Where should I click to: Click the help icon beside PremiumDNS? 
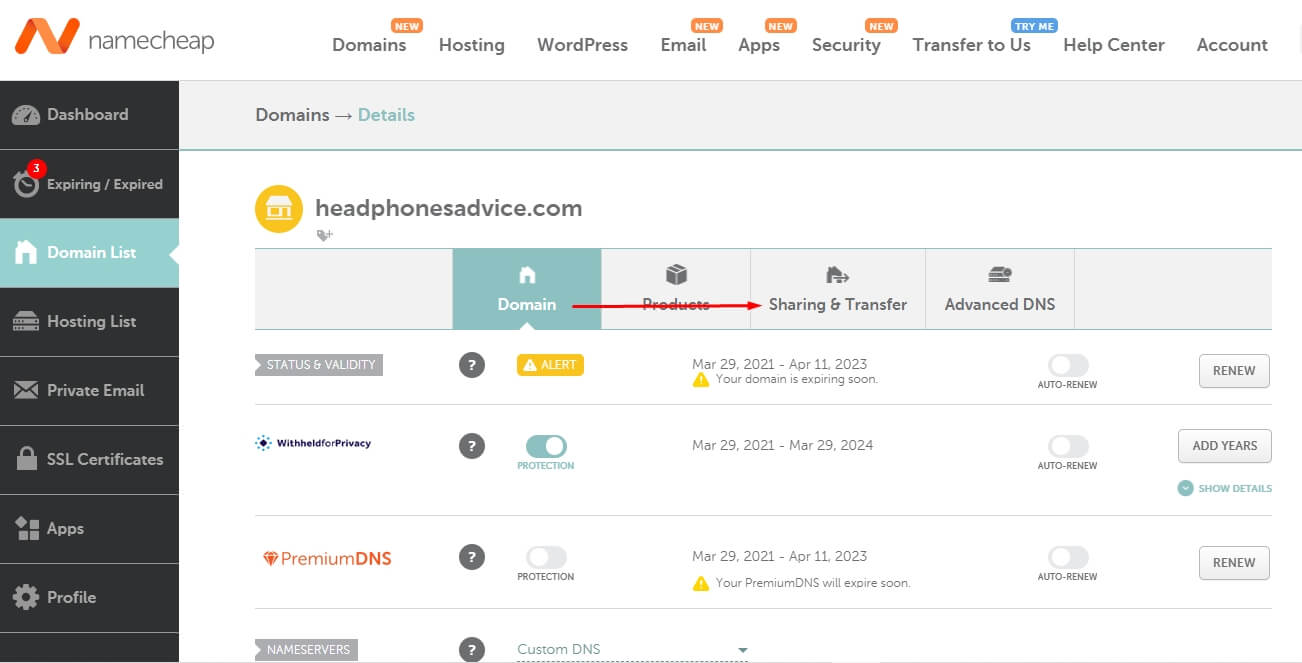click(472, 557)
